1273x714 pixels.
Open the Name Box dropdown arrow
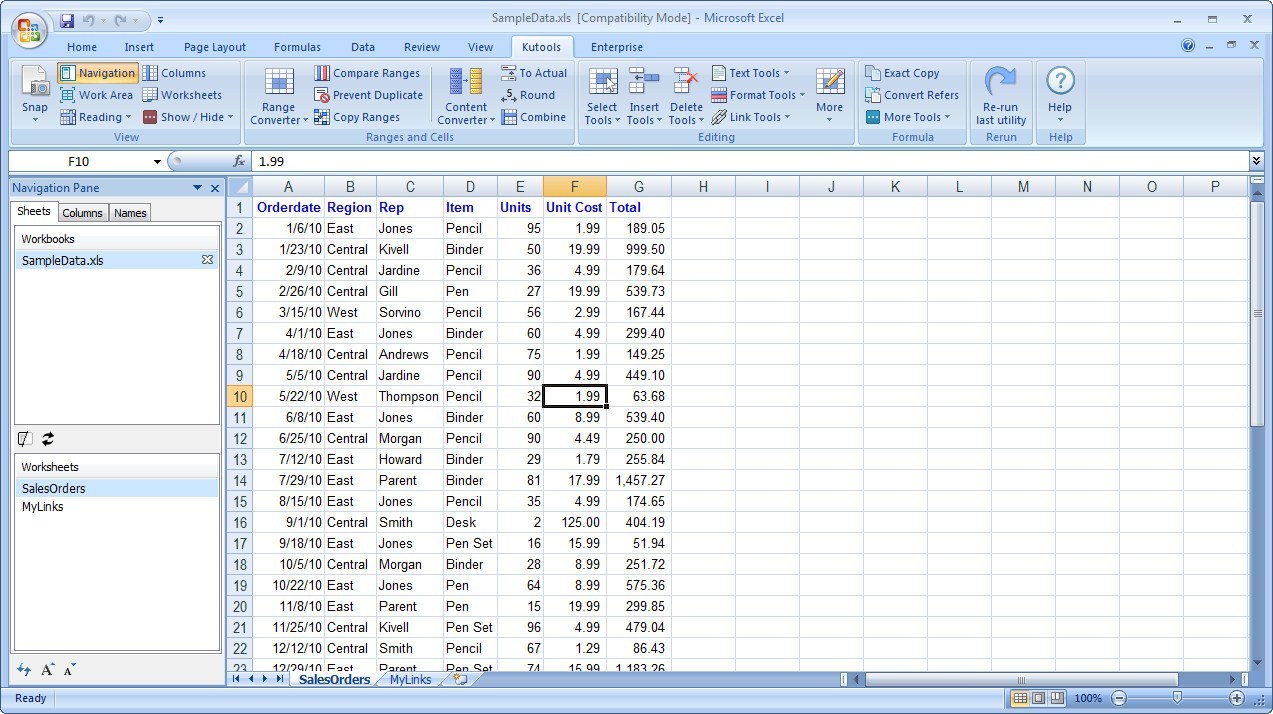coord(157,162)
